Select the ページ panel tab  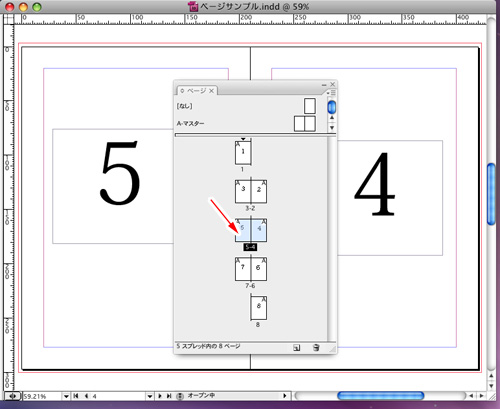point(197,91)
